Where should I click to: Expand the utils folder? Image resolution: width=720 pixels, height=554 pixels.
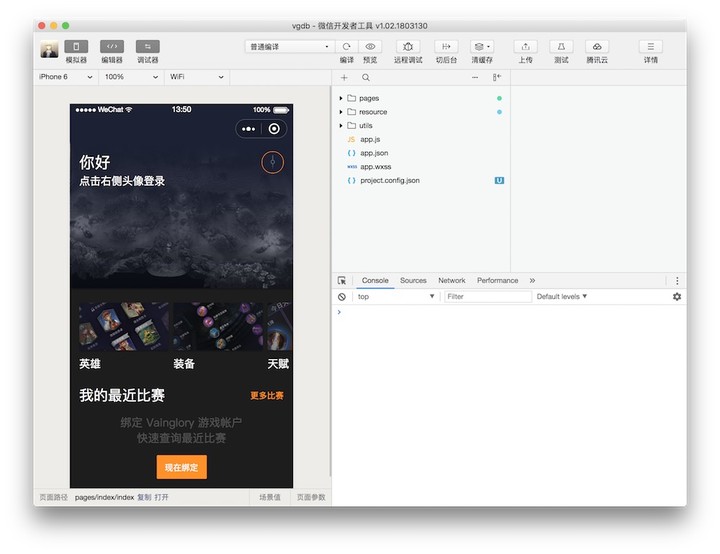(341, 126)
